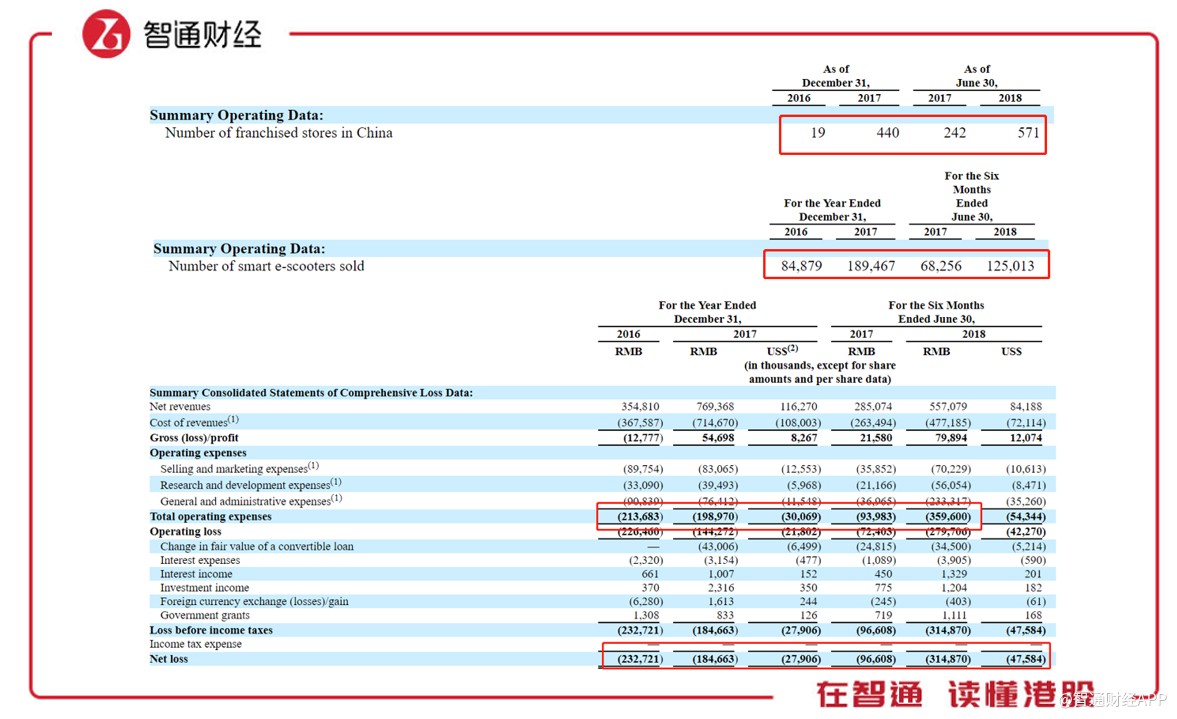Click the 智通财经 brand name text
The width and height of the screenshot is (1177, 719).
[203, 35]
